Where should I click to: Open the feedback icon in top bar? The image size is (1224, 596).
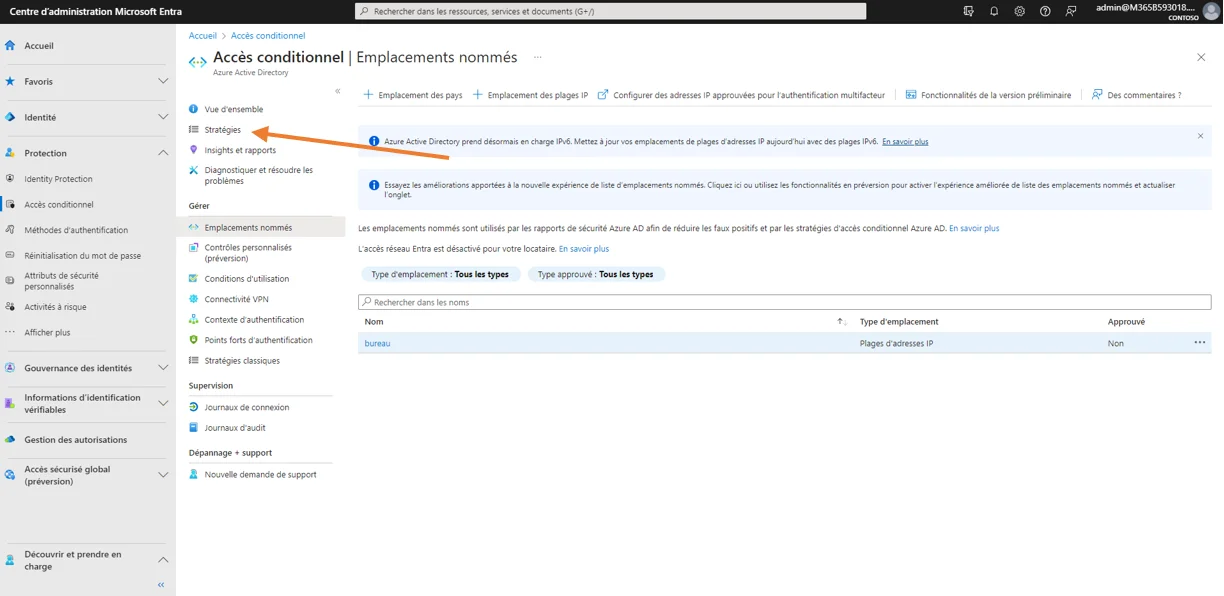tap(1071, 11)
